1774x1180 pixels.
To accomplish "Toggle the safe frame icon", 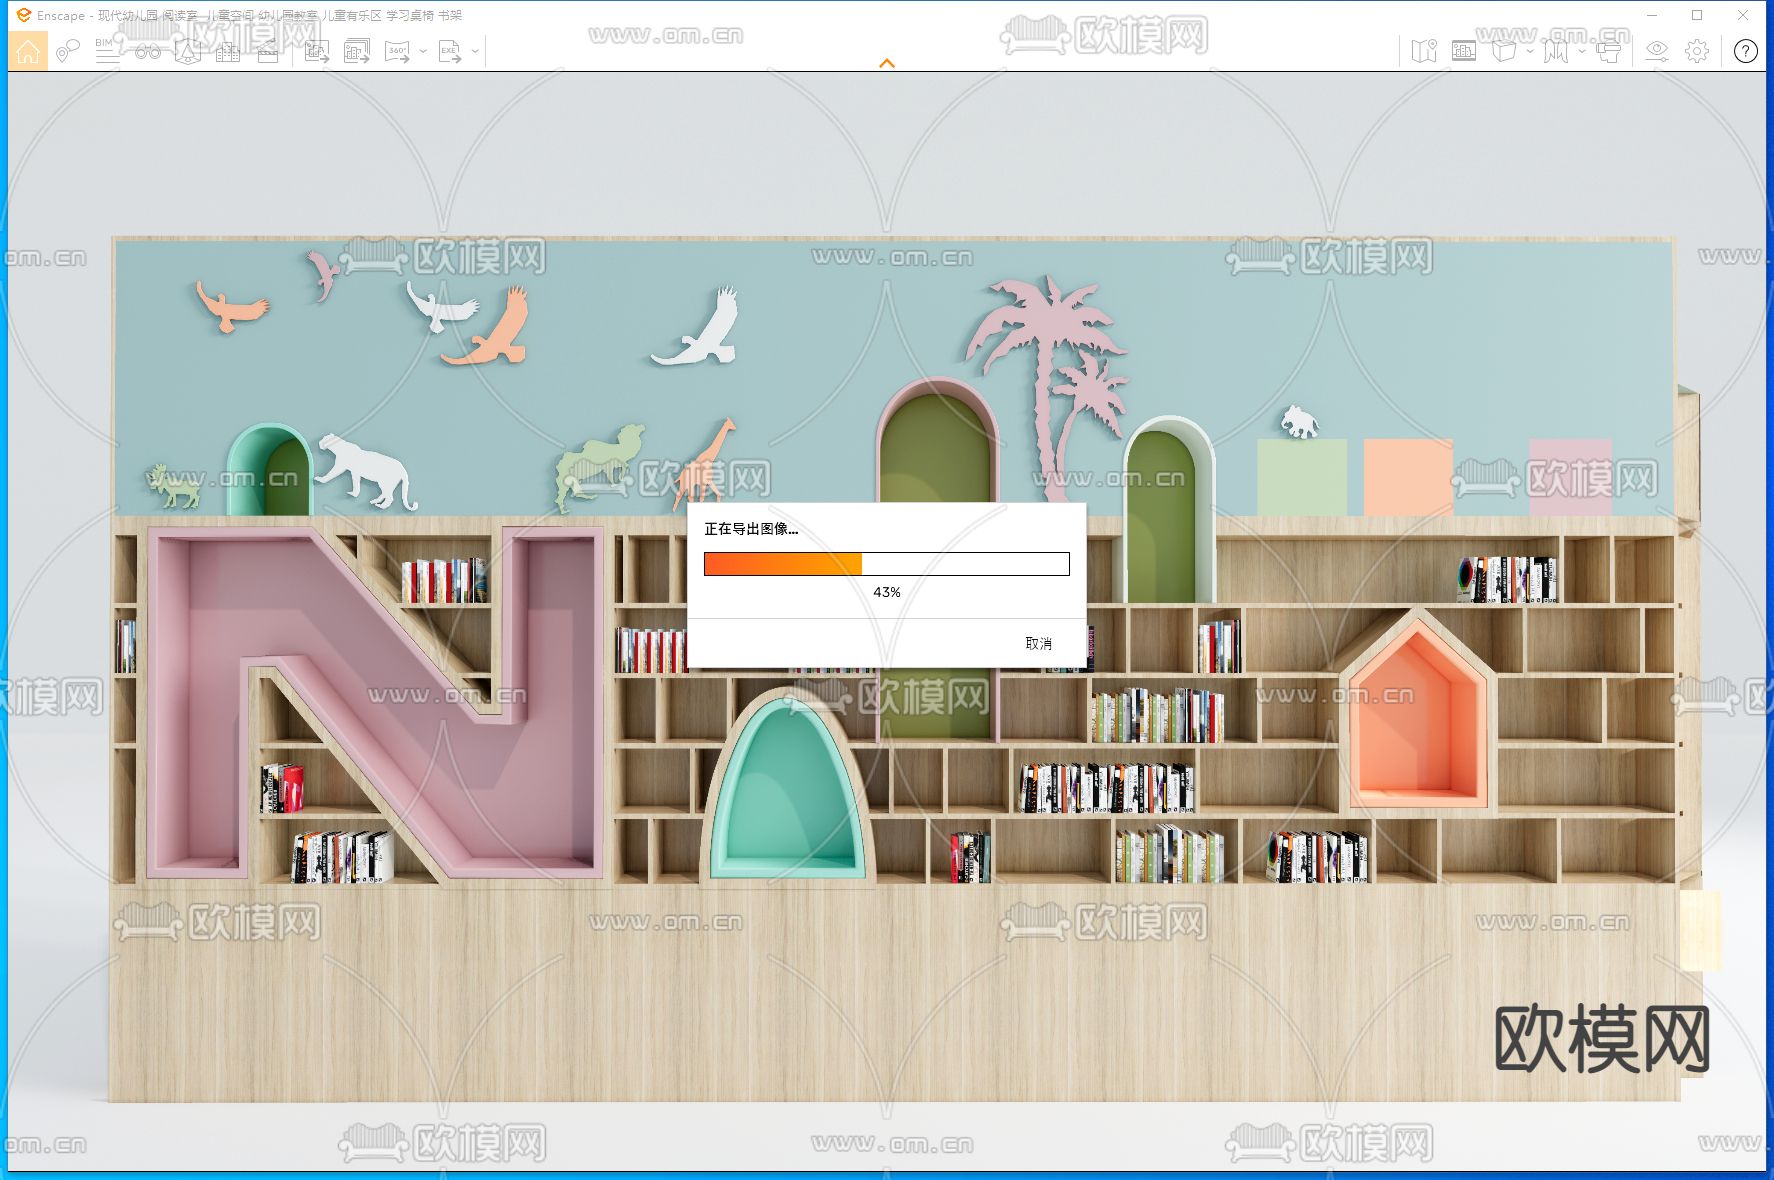I will [x=1464, y=51].
